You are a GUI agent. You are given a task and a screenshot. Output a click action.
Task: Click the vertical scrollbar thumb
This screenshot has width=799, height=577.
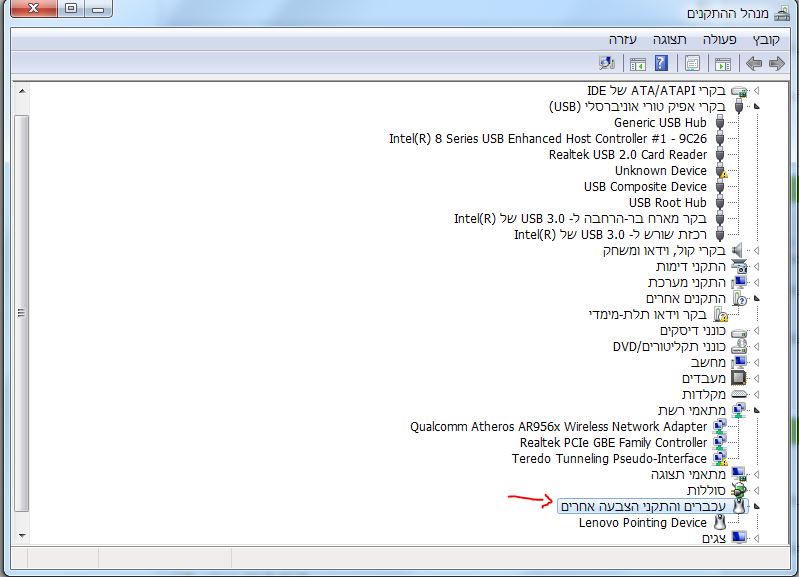(21, 313)
